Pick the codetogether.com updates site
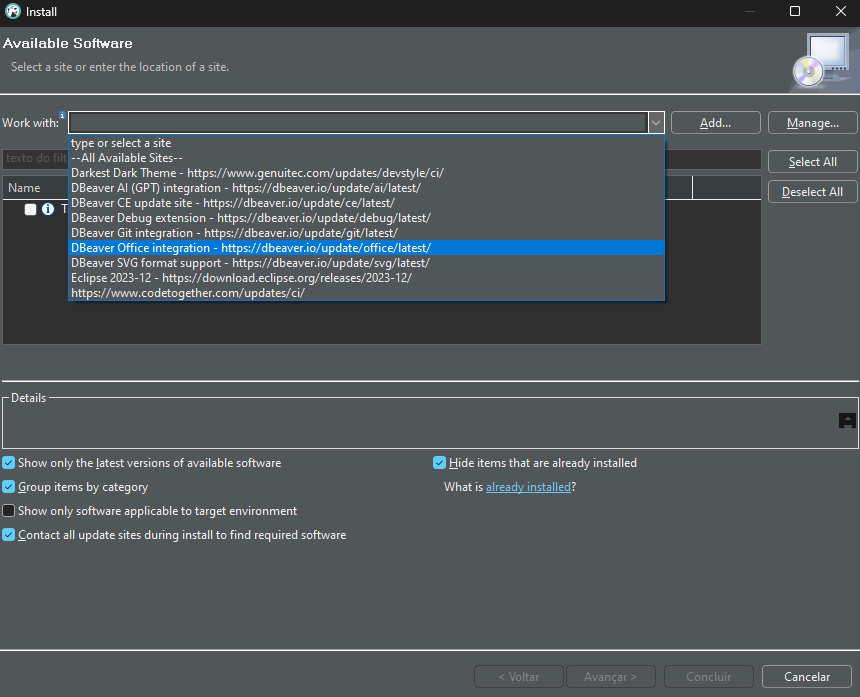The width and height of the screenshot is (860, 697). pos(366,293)
